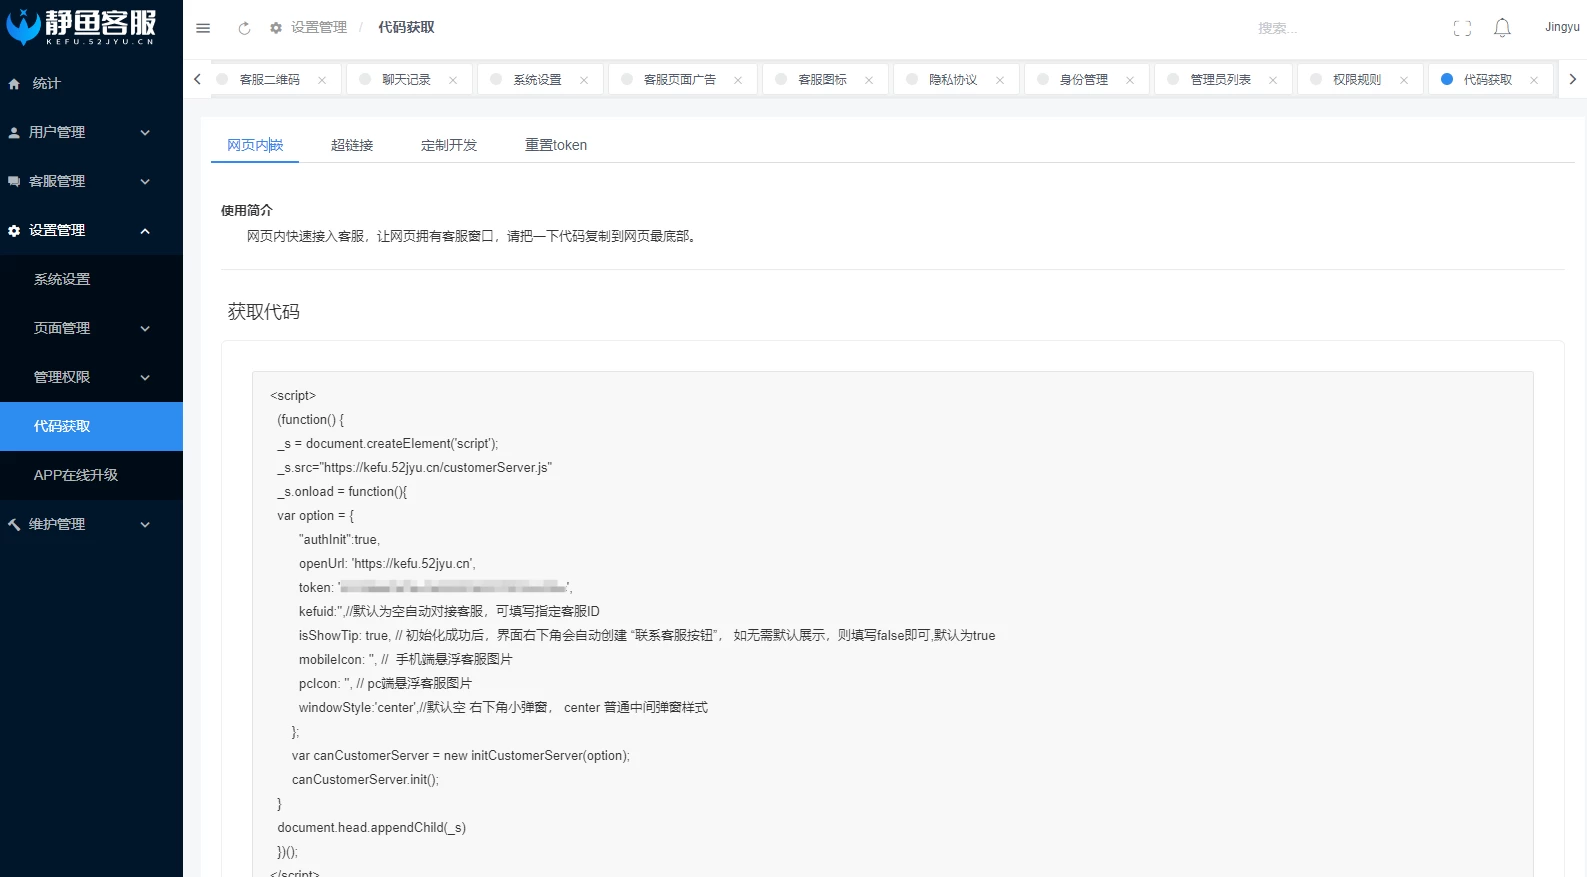The image size is (1587, 877).
Task: Click the Jingyu user name
Action: 1561,27
